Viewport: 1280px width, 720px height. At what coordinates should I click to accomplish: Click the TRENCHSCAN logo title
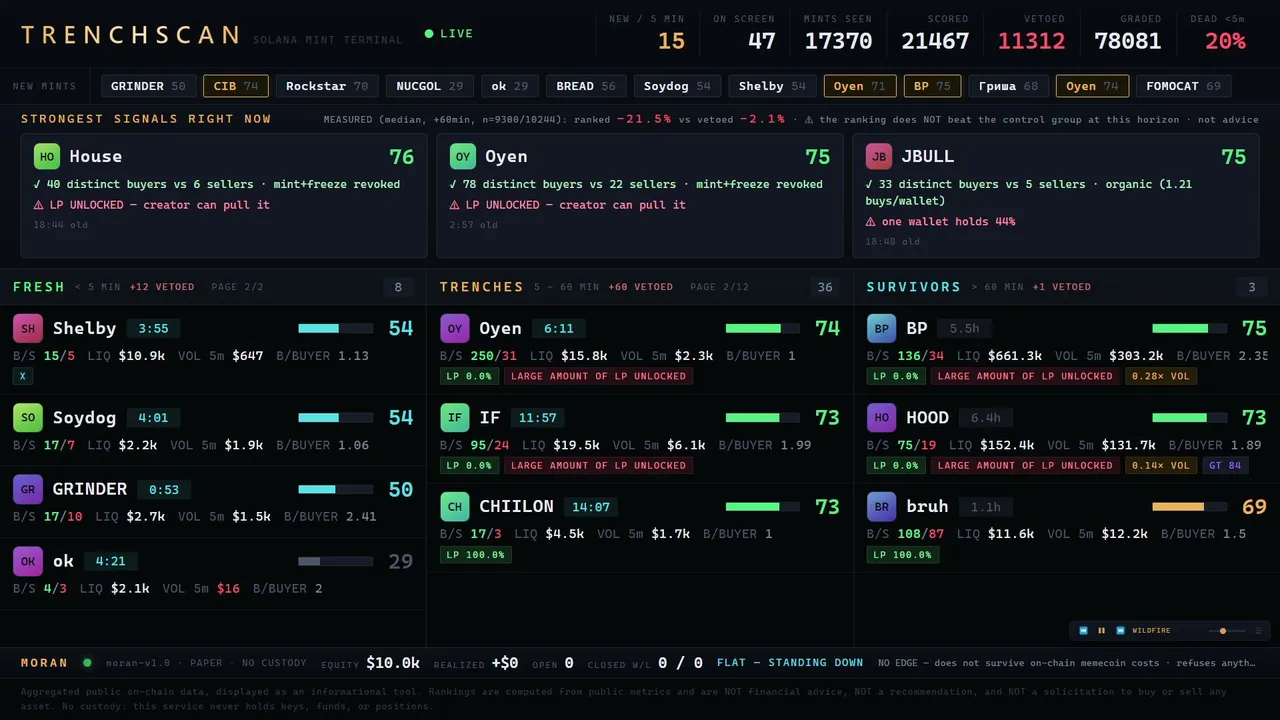click(130, 35)
